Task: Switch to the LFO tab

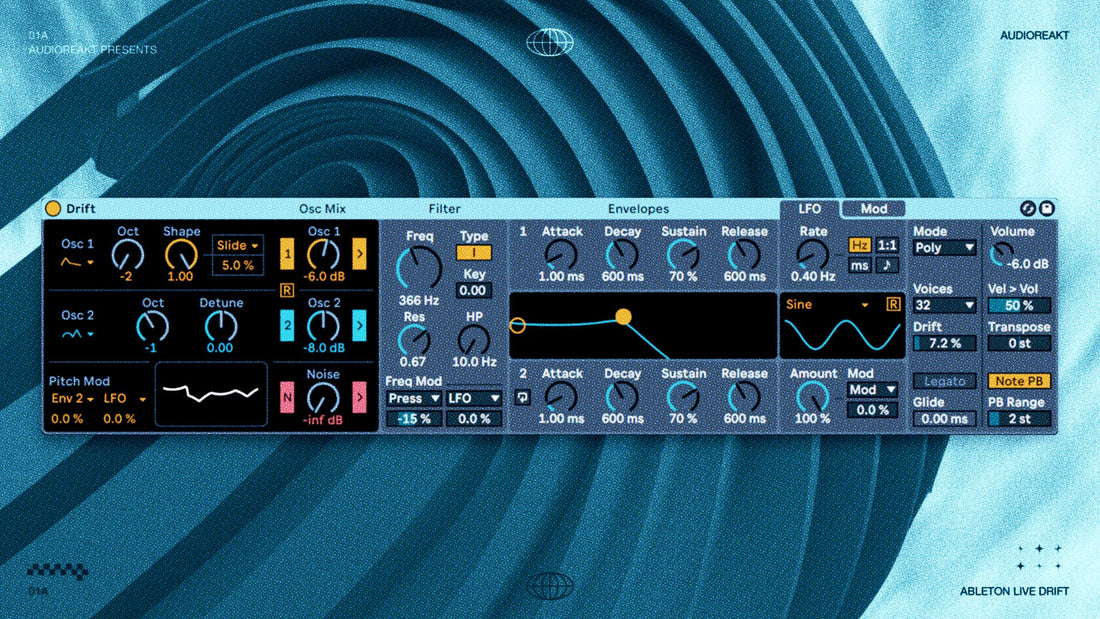Action: tap(810, 208)
